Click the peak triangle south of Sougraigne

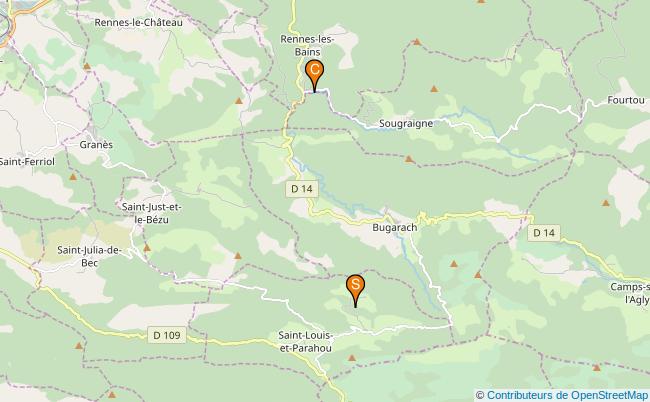[x=409, y=159]
